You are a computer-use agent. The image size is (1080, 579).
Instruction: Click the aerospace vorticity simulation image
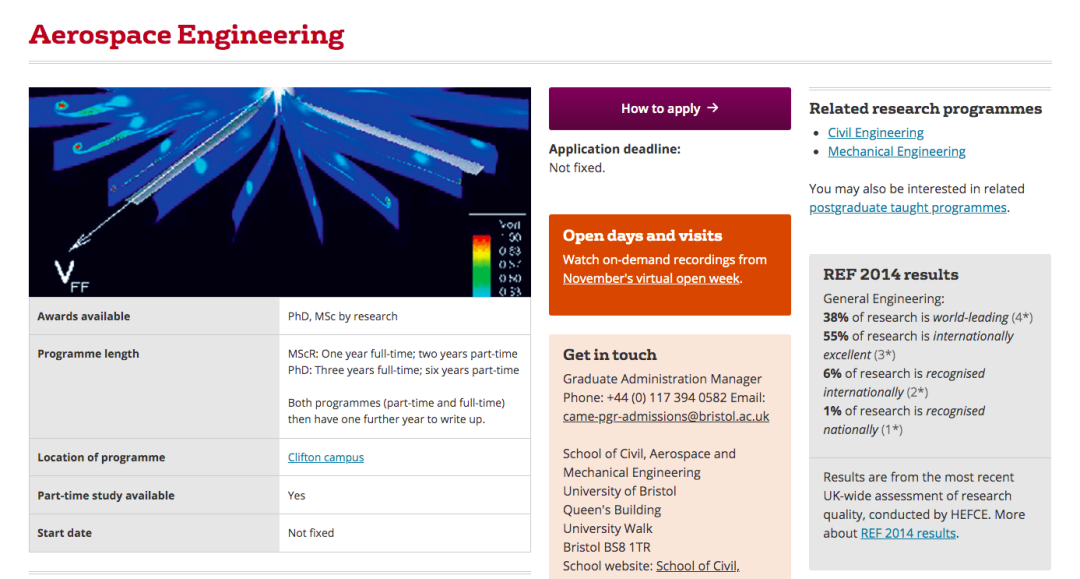[280, 192]
